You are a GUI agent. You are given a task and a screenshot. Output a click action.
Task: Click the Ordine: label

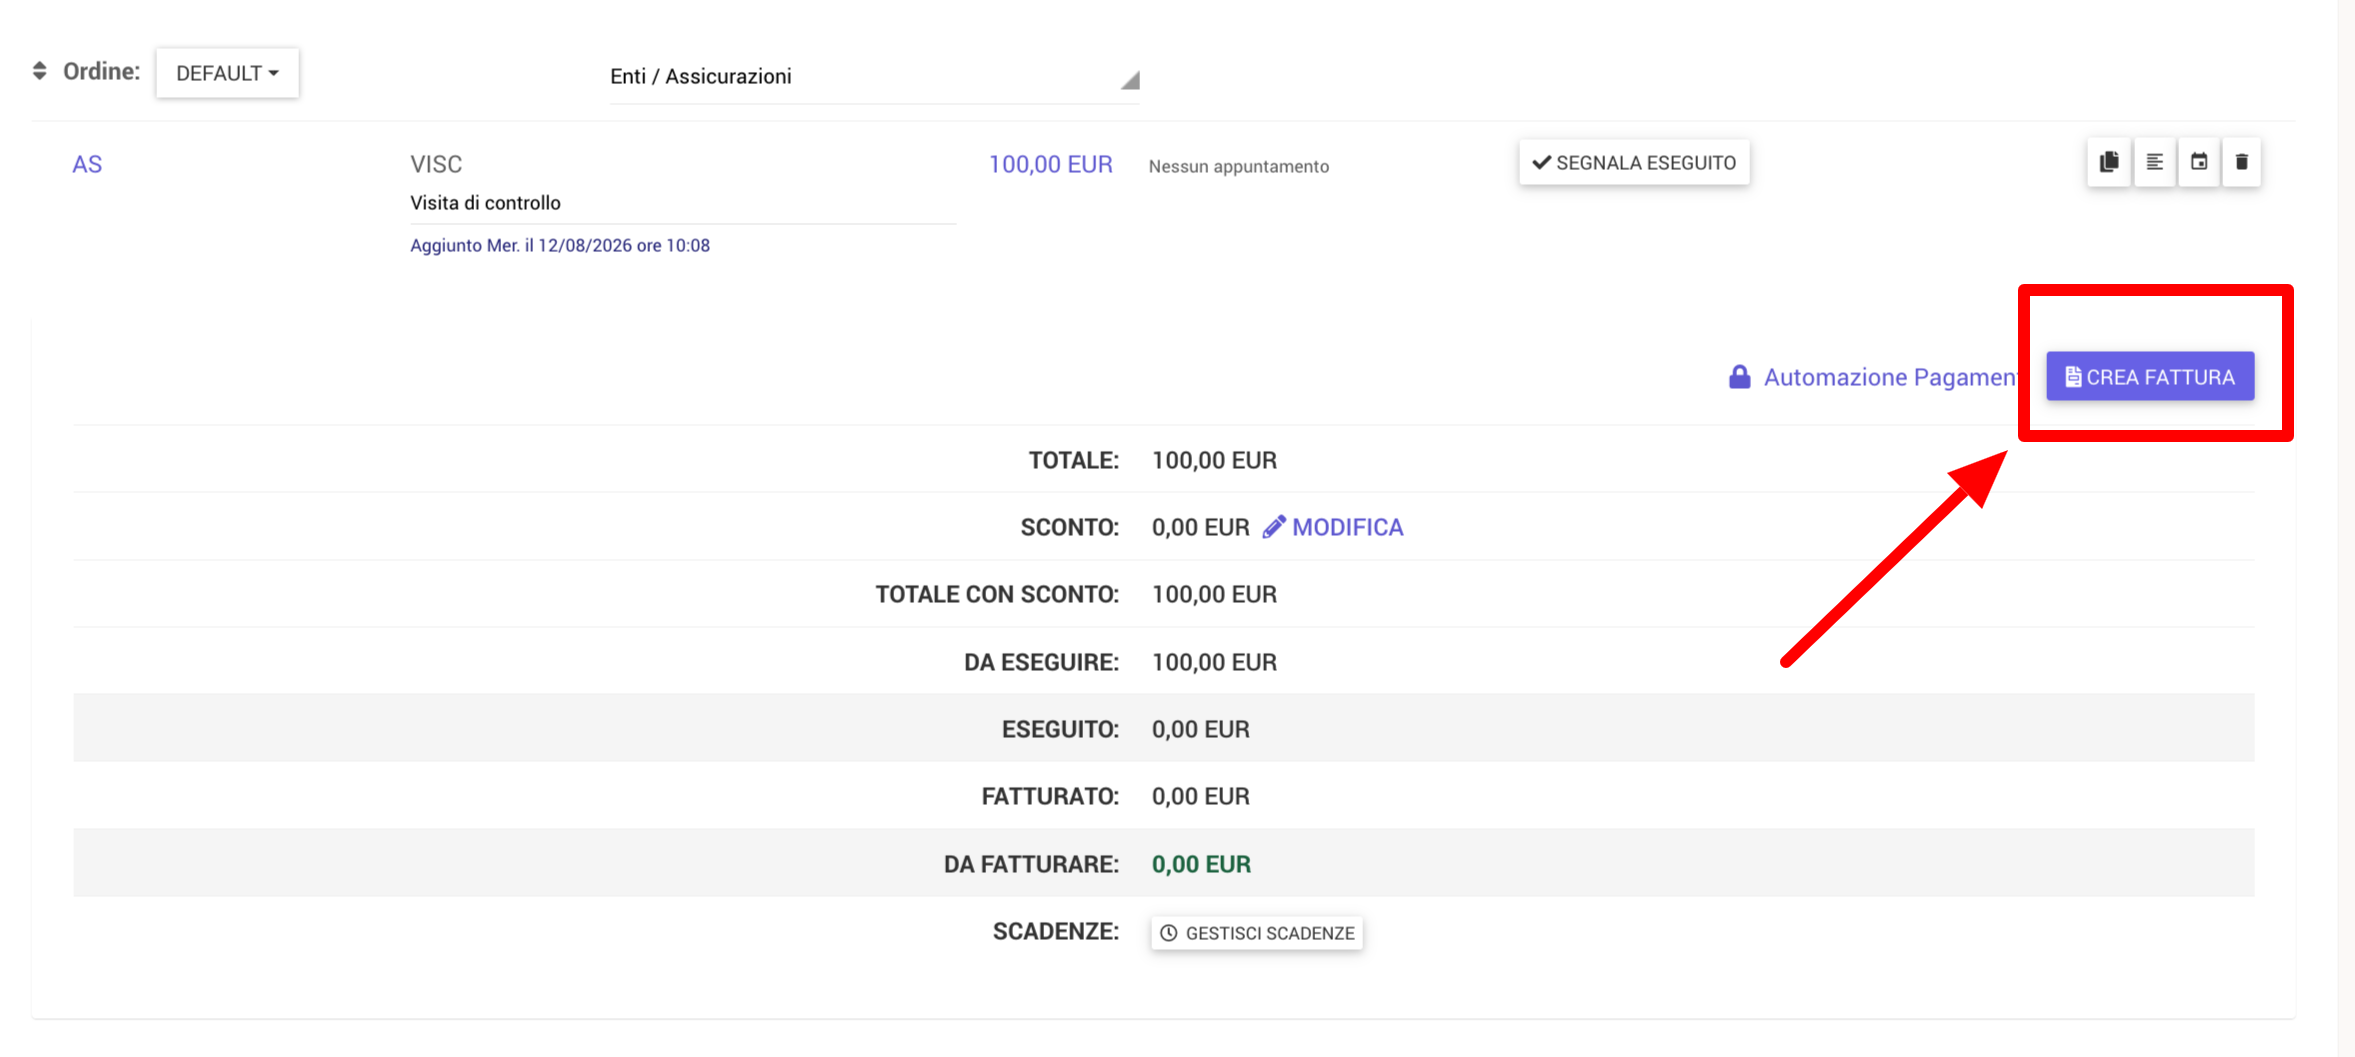pos(102,71)
